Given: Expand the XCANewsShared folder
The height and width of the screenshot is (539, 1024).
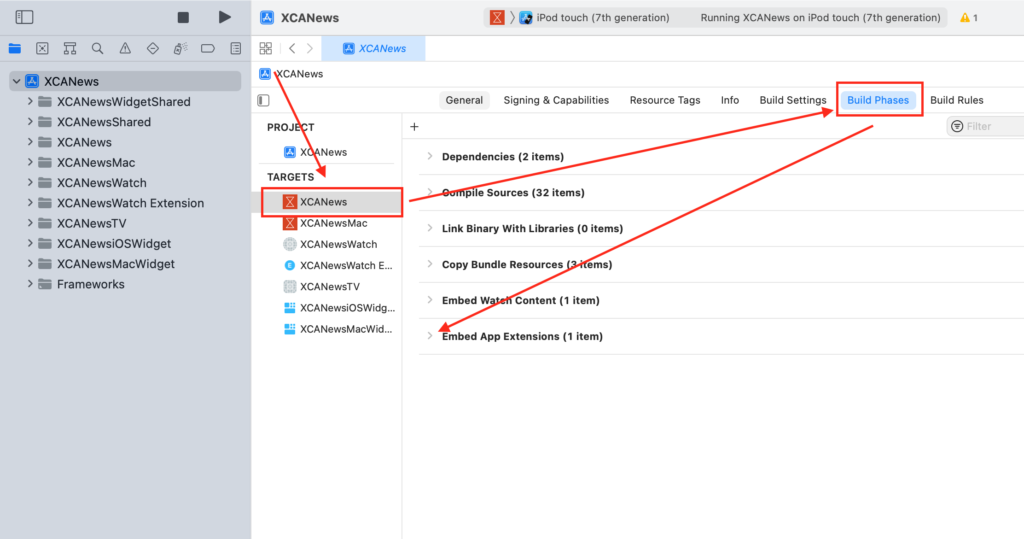Looking at the screenshot, I should point(30,122).
